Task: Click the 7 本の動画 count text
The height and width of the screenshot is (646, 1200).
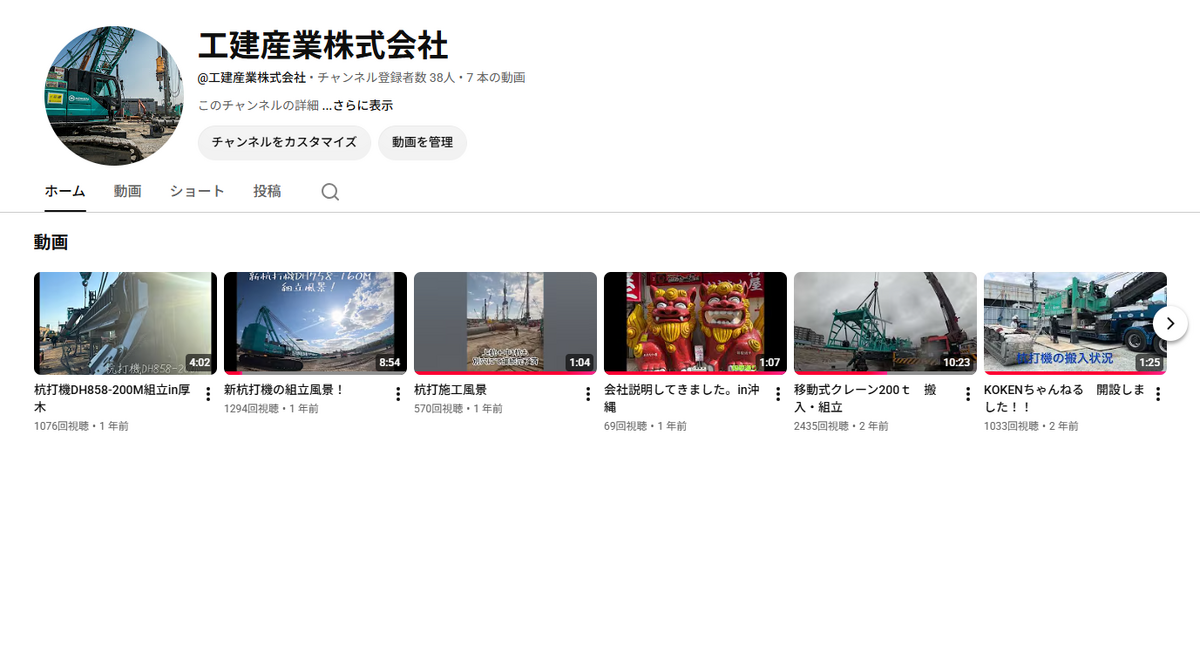Action: click(496, 77)
